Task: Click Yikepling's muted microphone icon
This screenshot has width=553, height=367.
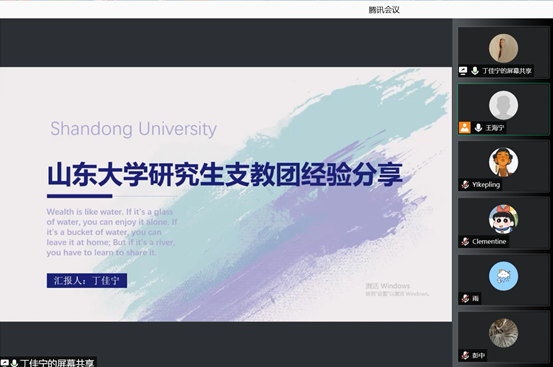Action: click(465, 185)
